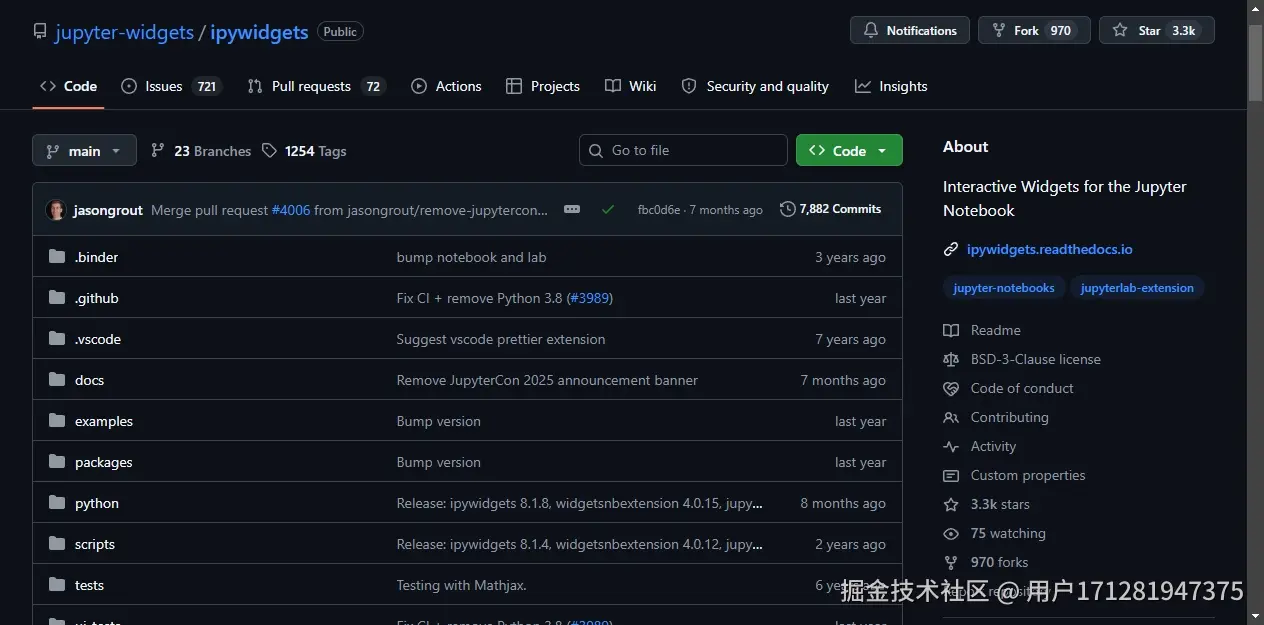Expand commit message ellipsis button

[572, 209]
